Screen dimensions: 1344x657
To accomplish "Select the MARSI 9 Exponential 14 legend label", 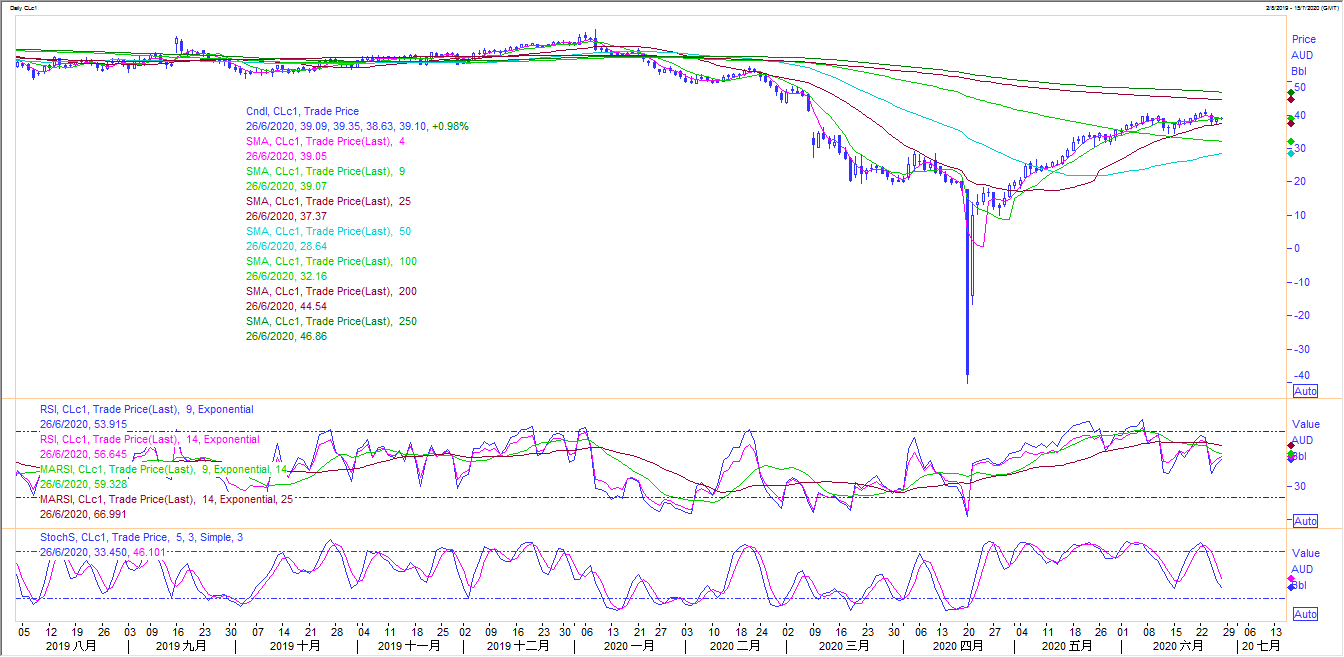I will (x=164, y=469).
